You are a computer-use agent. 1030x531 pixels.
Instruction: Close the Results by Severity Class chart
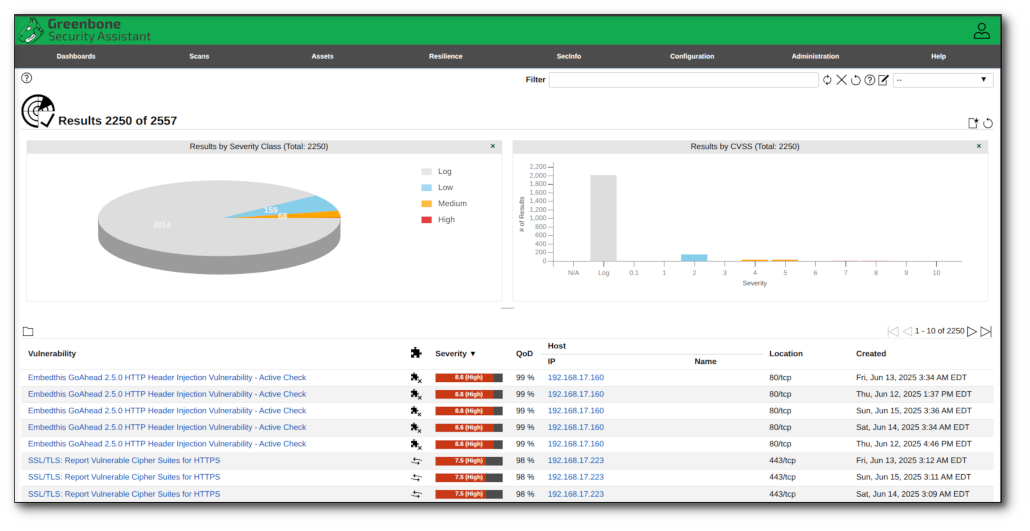click(492, 146)
